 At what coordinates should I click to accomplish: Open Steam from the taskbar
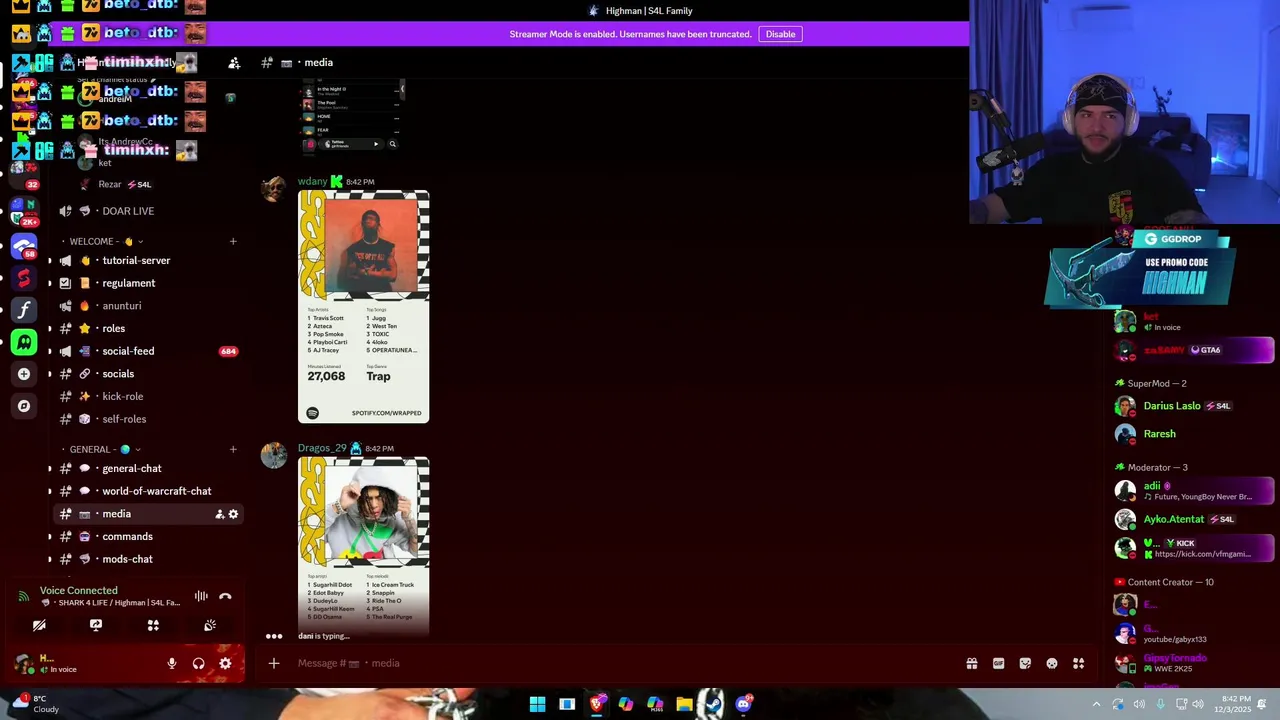[x=713, y=704]
